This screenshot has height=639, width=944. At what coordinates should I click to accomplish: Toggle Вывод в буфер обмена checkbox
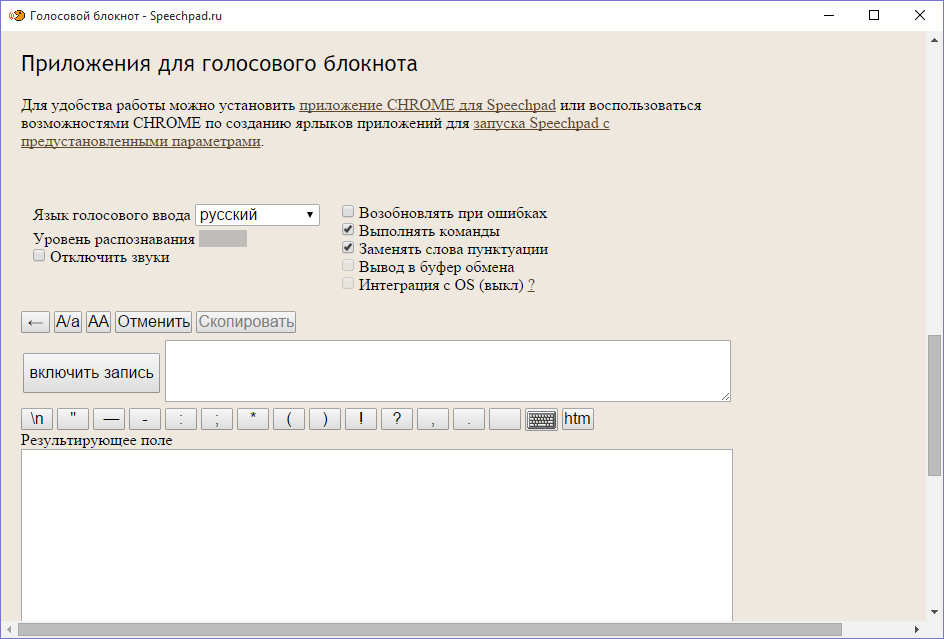[x=348, y=266]
